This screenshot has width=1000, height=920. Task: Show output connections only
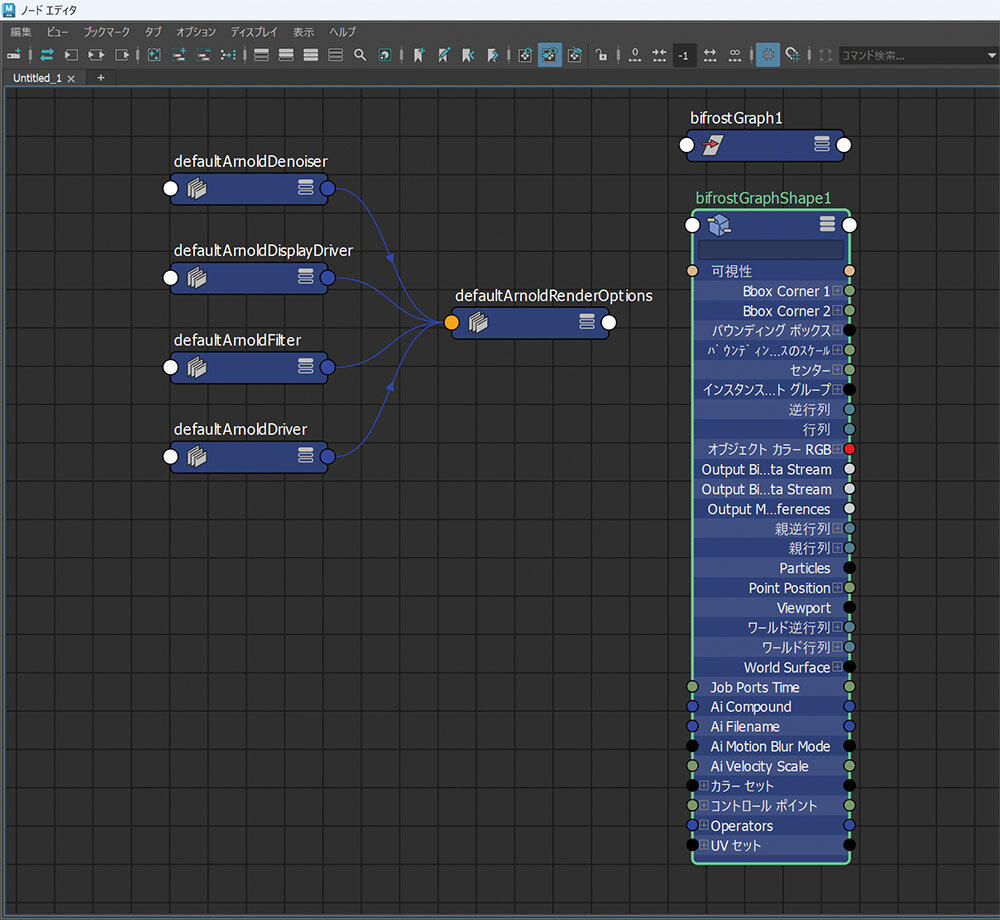coord(121,55)
